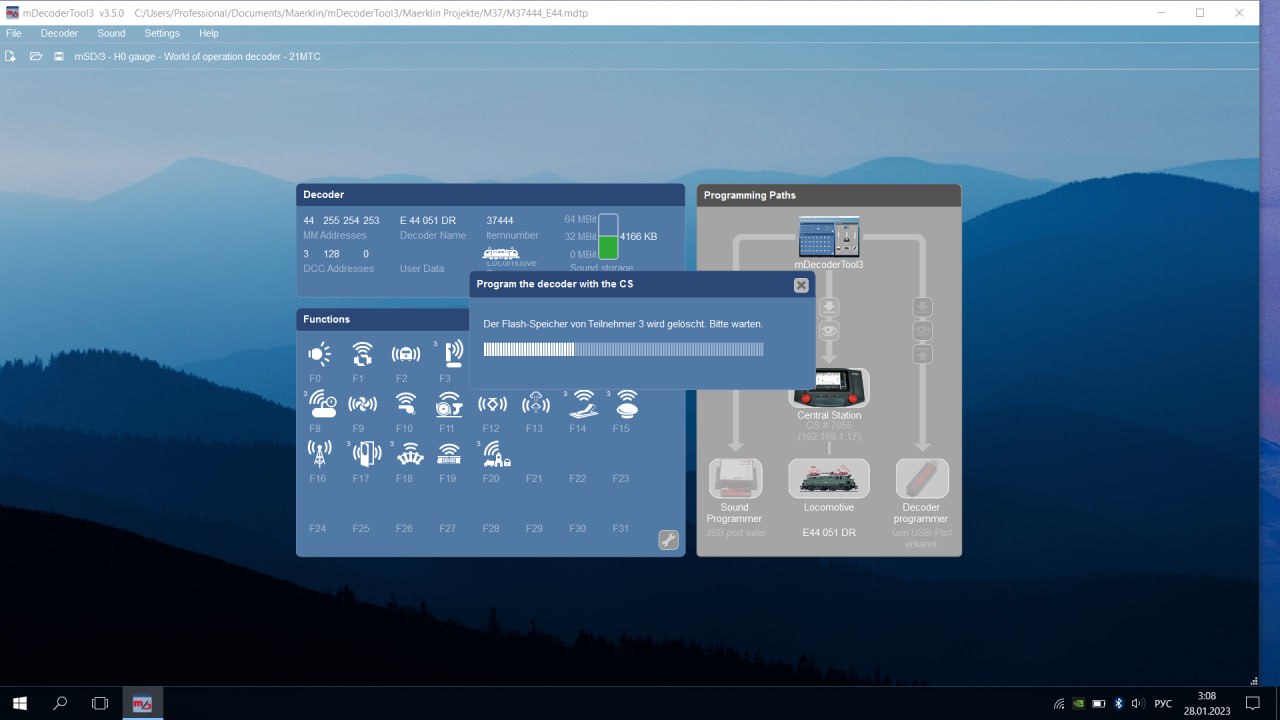
Task: Click the save disk toolbar icon
Action: pyautogui.click(x=59, y=57)
